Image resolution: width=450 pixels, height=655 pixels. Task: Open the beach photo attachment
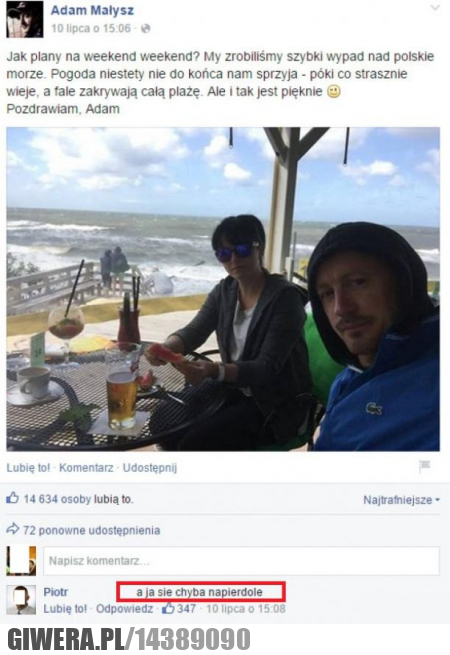[x=223, y=289]
